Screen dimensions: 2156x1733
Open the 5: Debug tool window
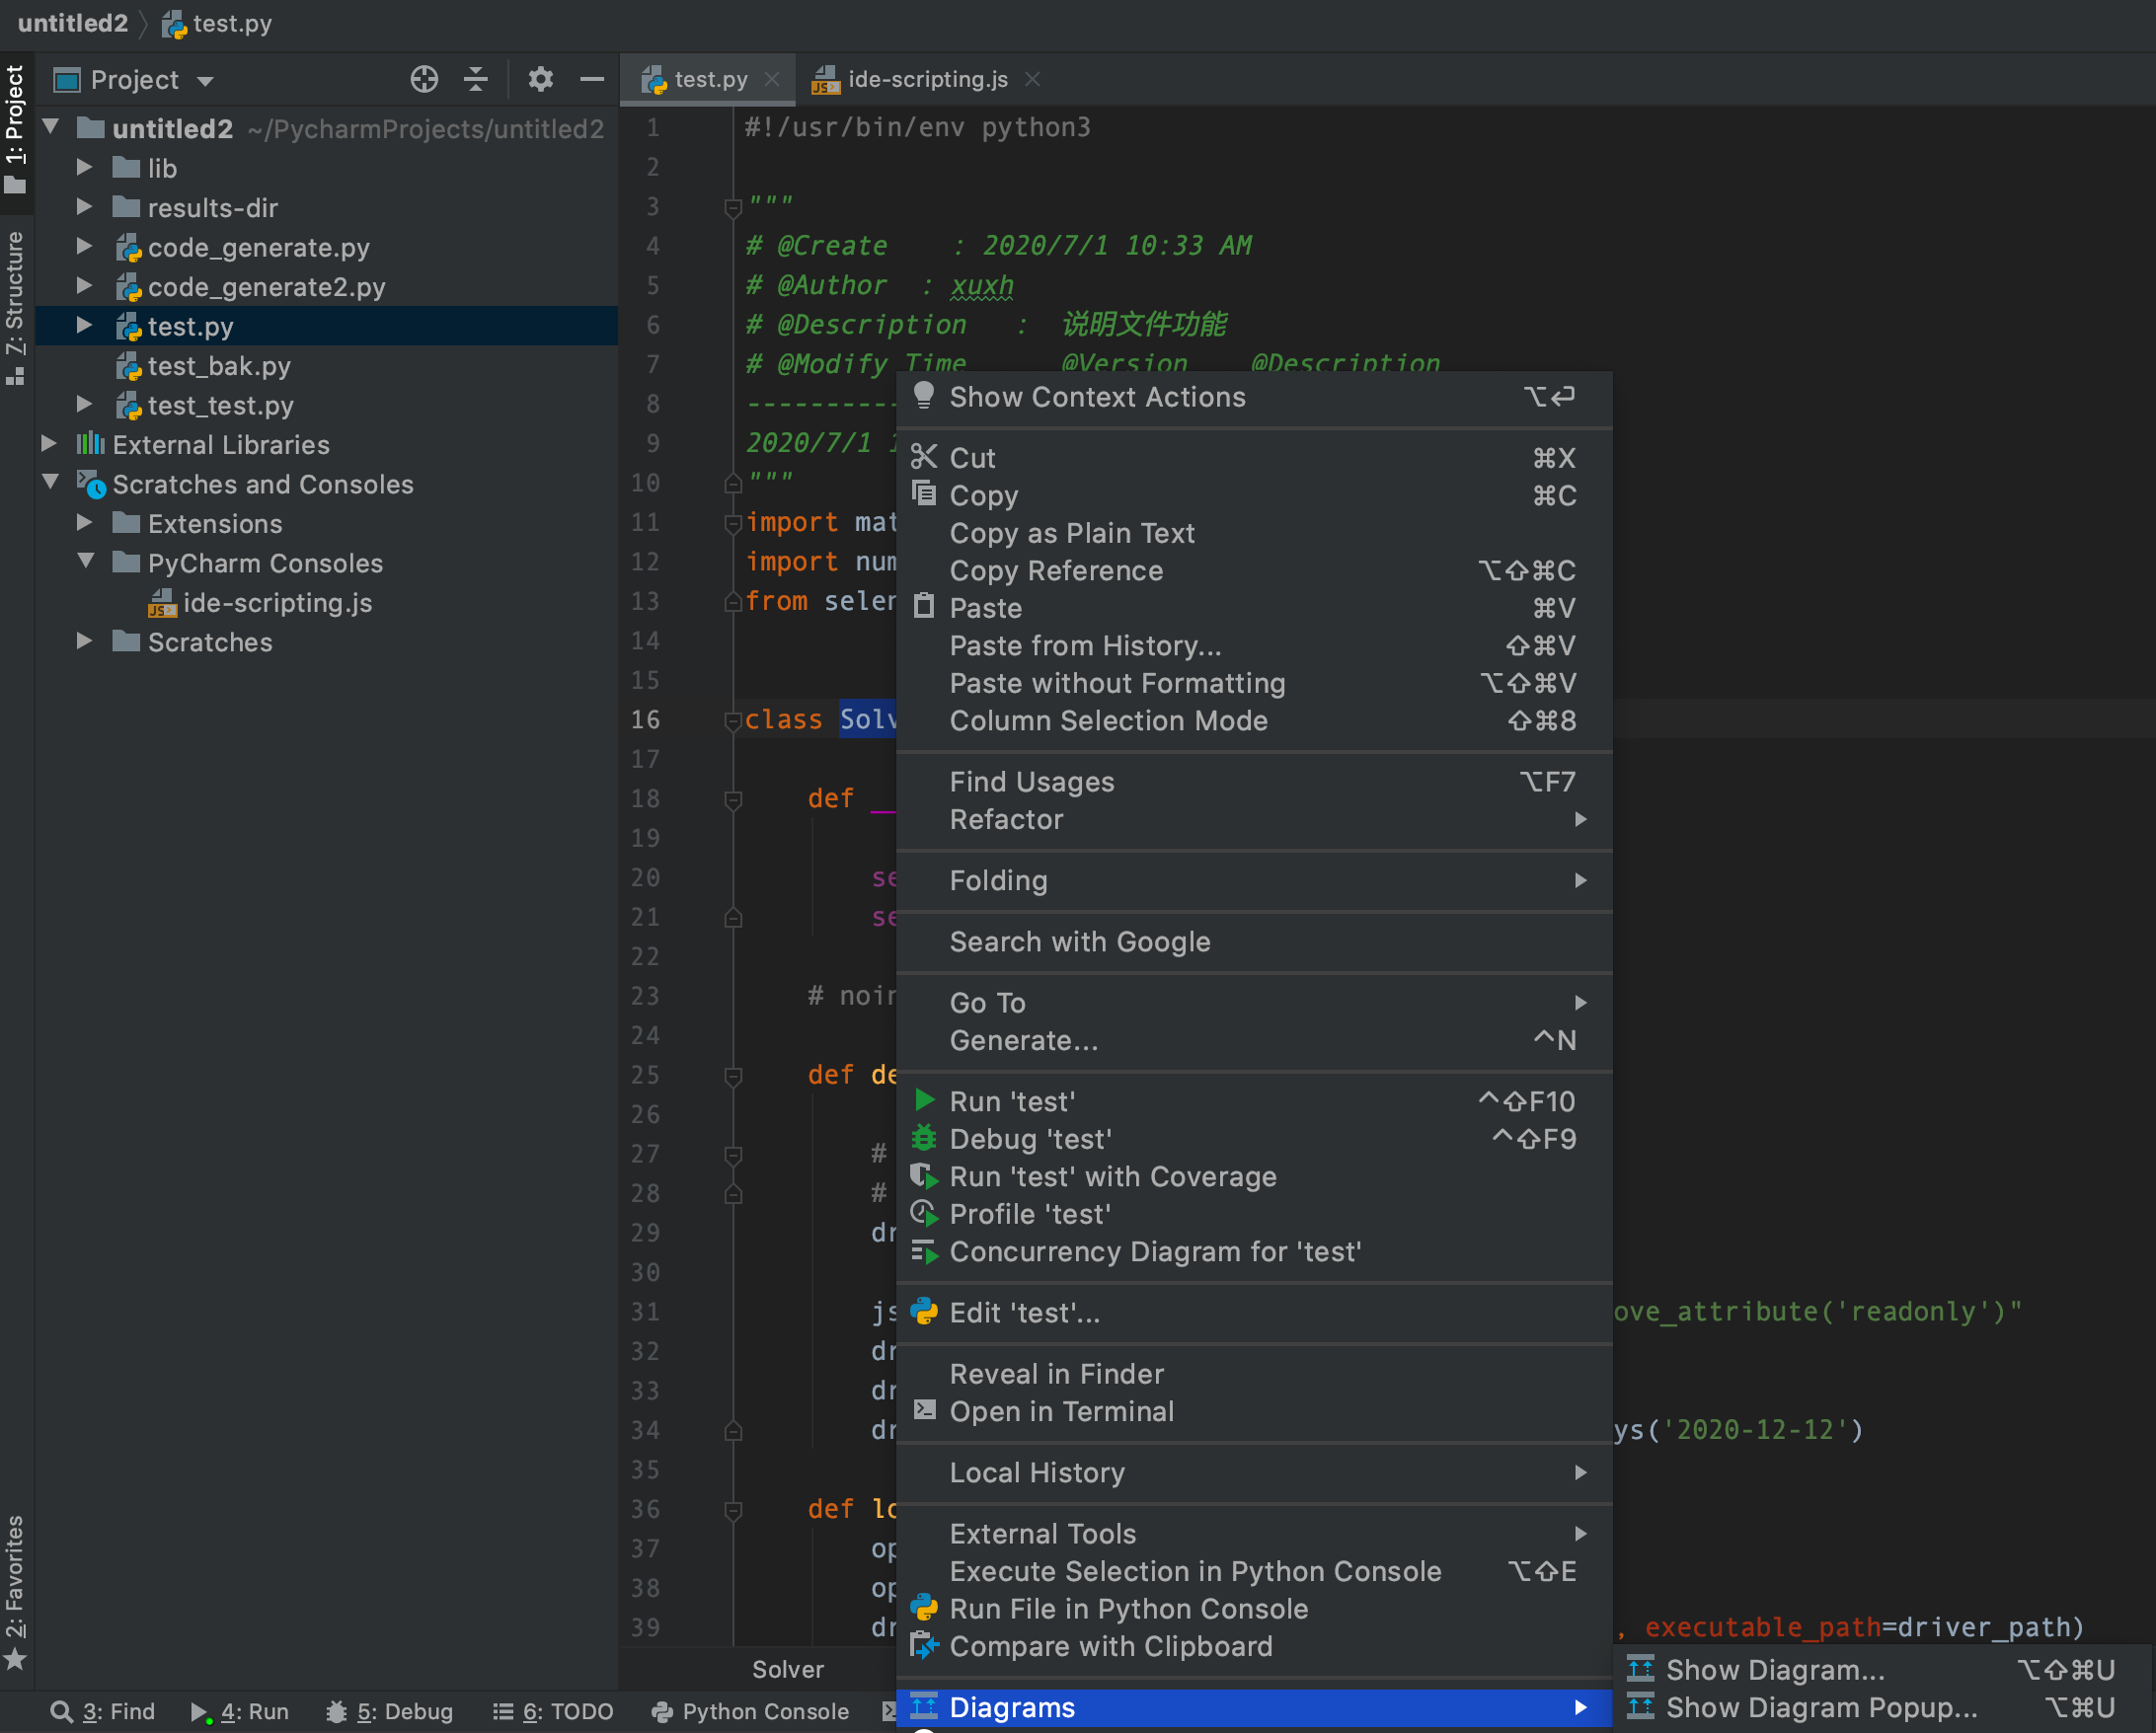pyautogui.click(x=390, y=1711)
